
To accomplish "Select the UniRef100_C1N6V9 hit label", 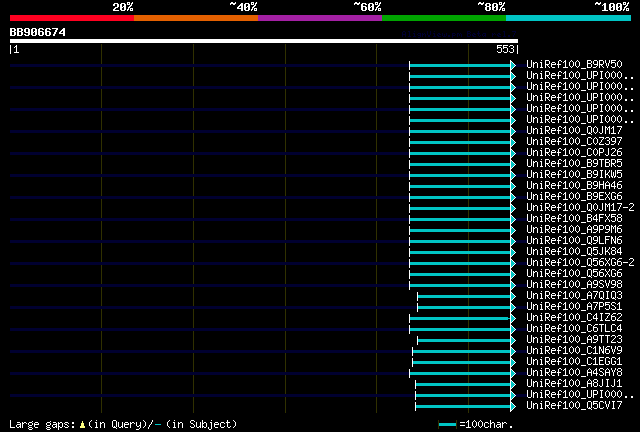I will coord(574,350).
